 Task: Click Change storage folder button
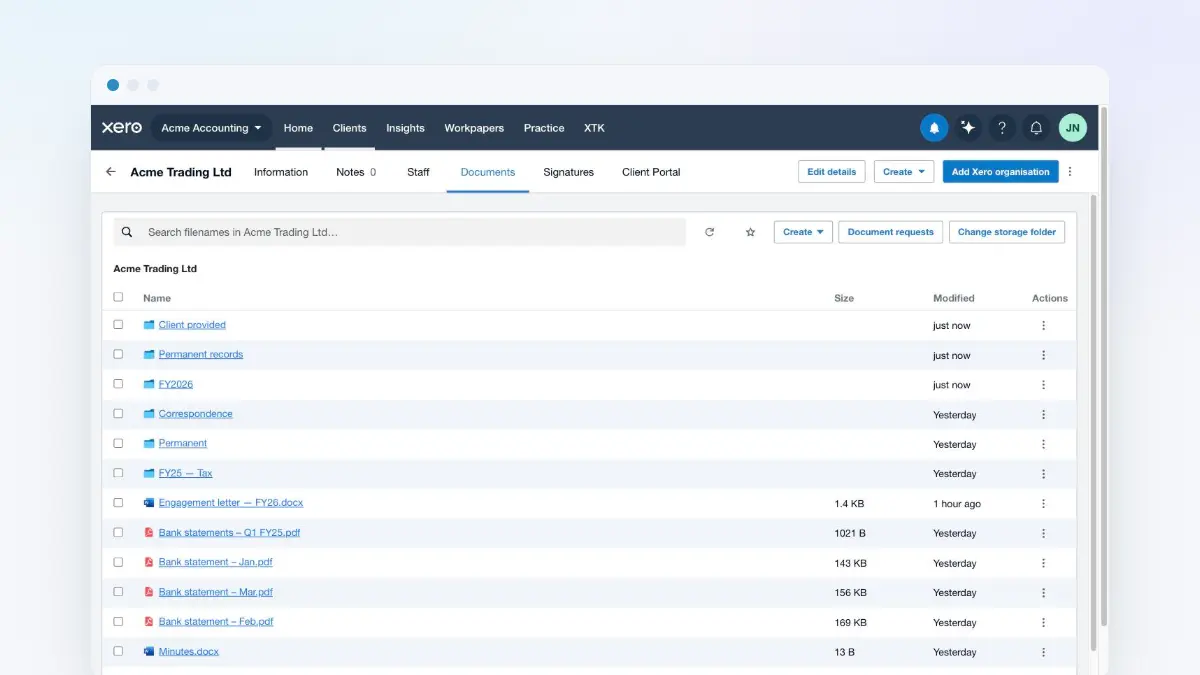click(x=1007, y=232)
